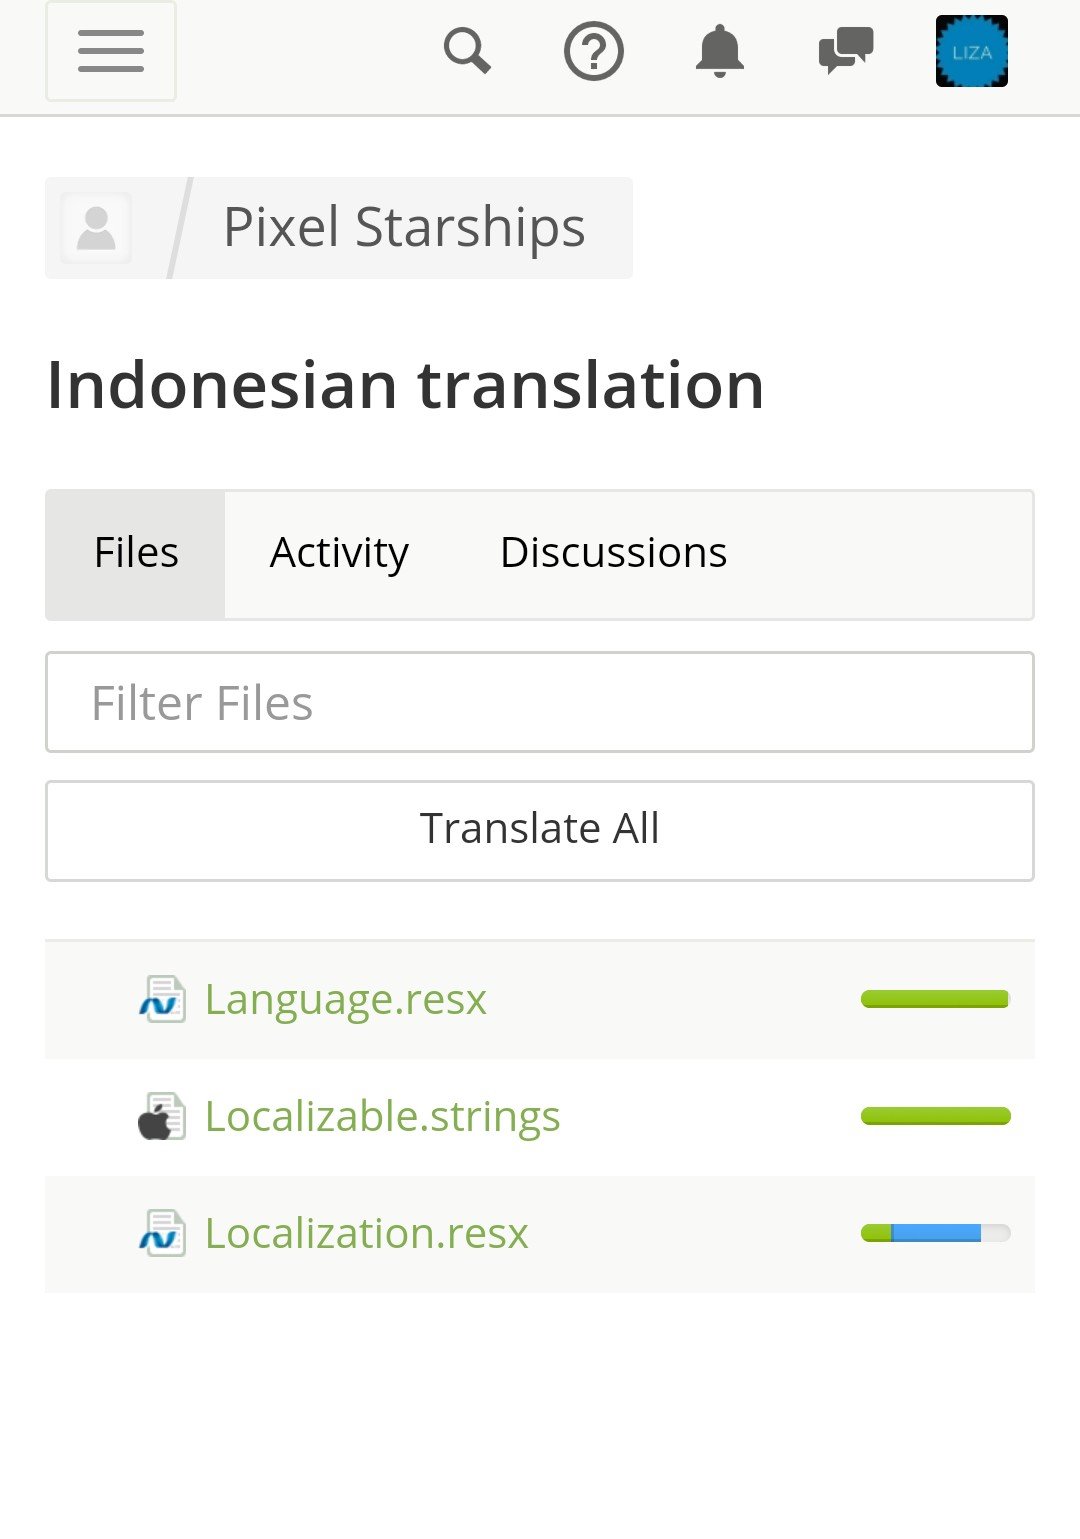Select the Files tab
Screen dimensions: 1080x1539
click(x=136, y=554)
